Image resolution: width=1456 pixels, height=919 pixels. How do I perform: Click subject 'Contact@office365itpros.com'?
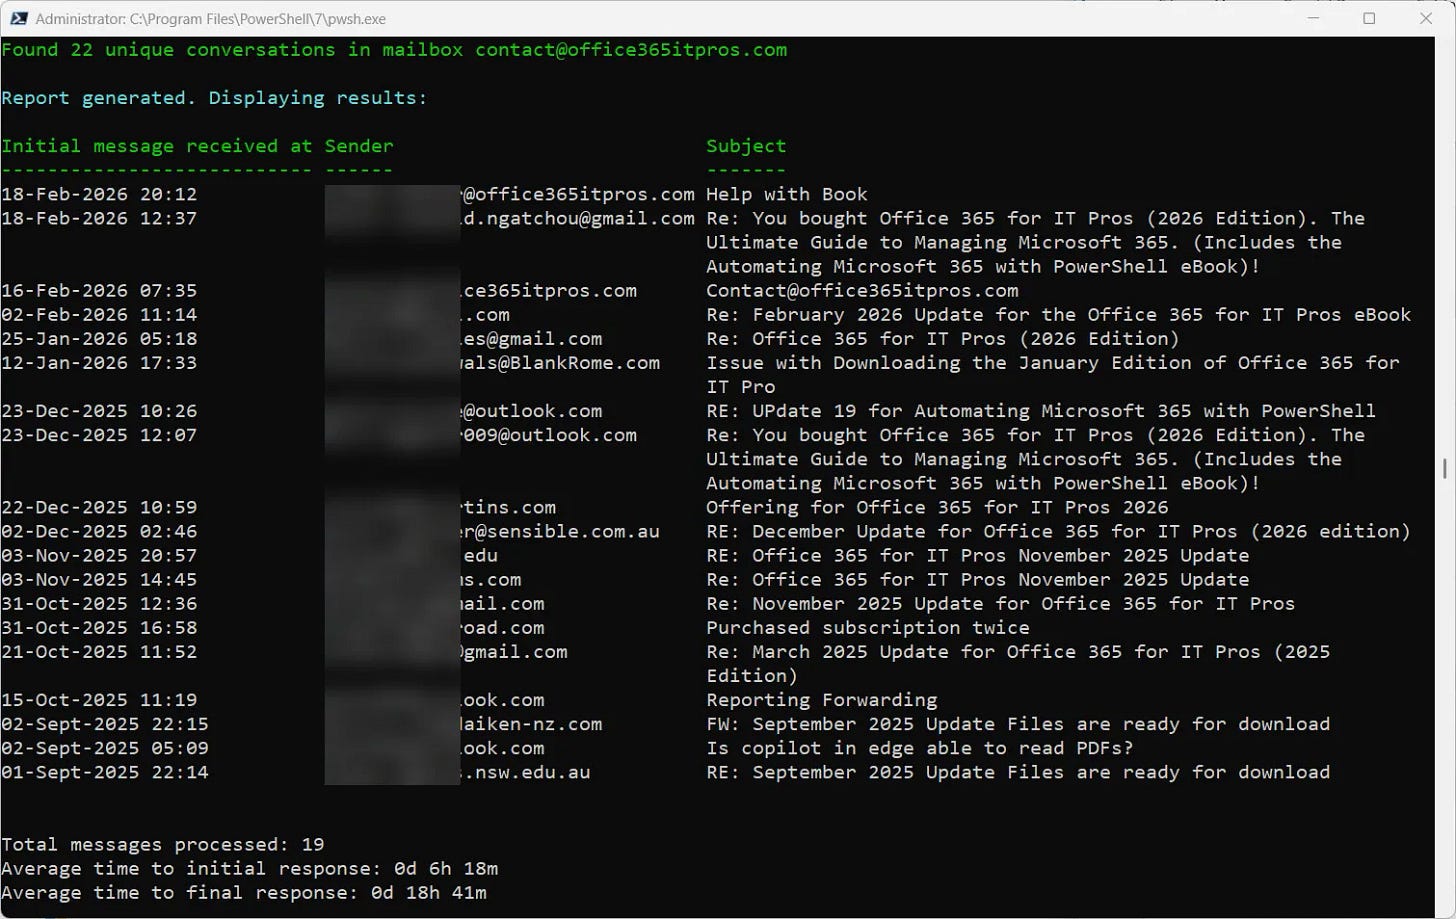pyautogui.click(x=862, y=291)
